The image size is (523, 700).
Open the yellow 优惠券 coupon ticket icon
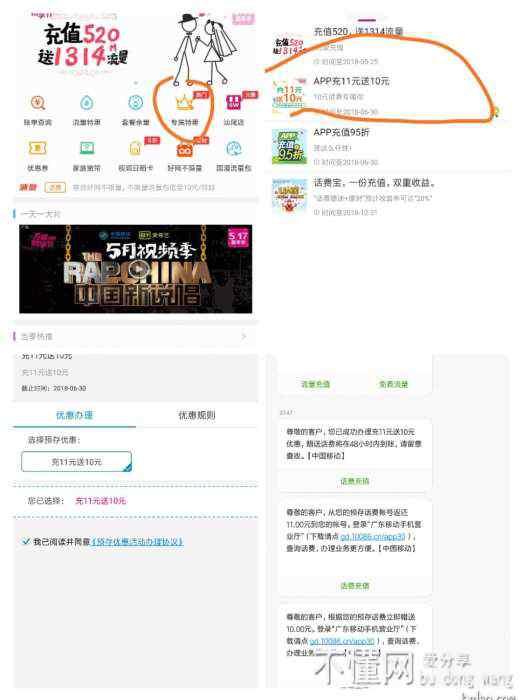click(x=37, y=148)
